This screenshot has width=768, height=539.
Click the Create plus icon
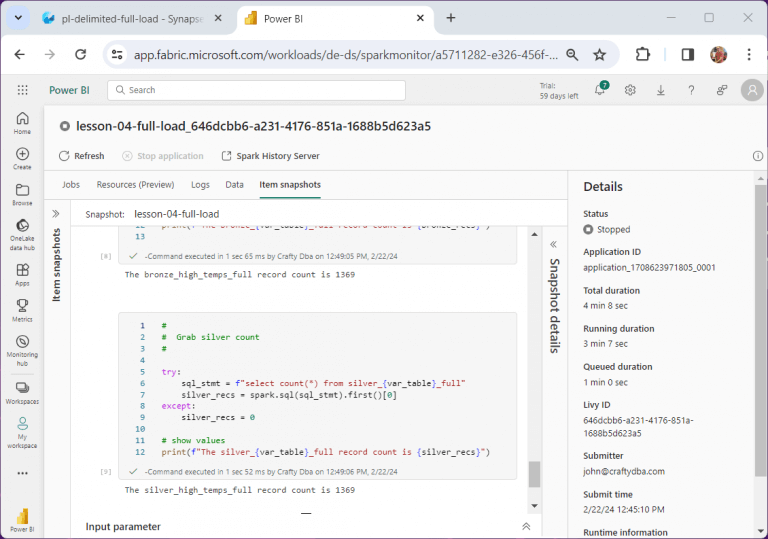pos(22,158)
